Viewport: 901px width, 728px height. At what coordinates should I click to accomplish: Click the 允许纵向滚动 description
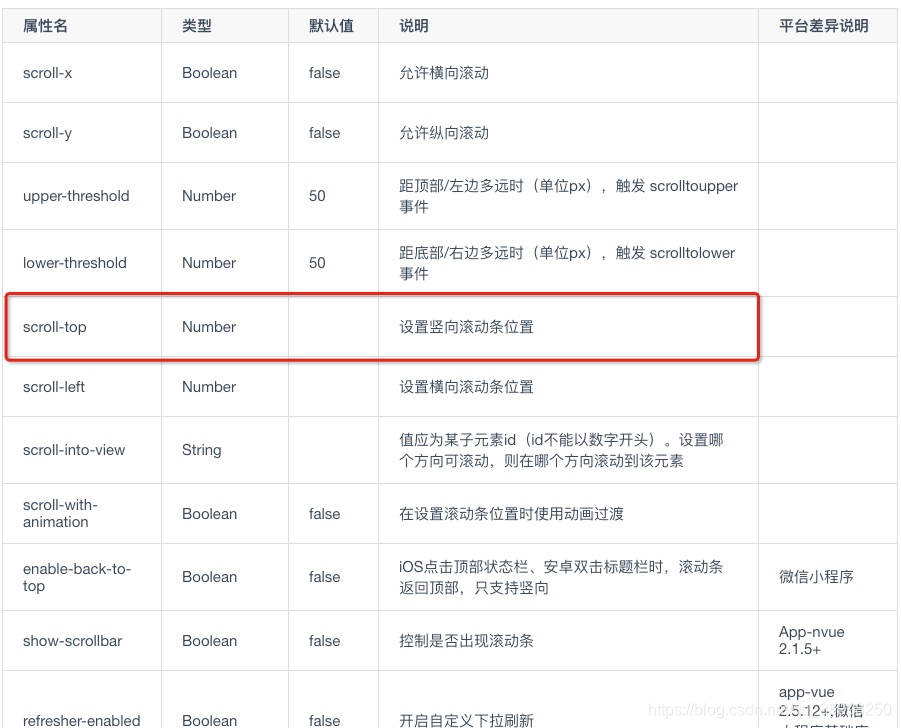pyautogui.click(x=444, y=133)
